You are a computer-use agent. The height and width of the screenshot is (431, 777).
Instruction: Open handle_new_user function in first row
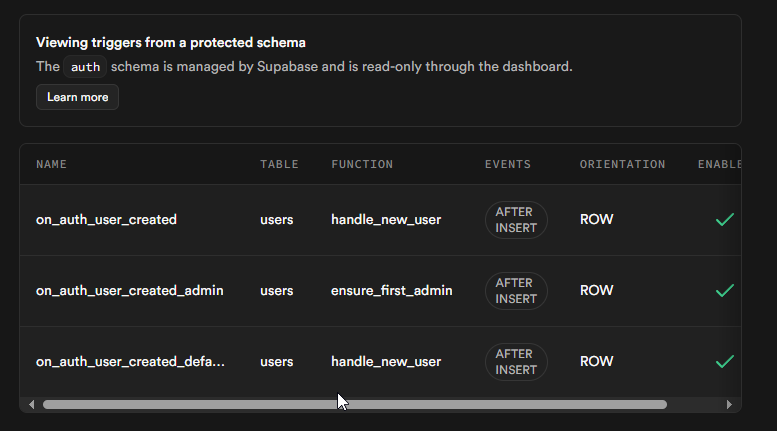tap(385, 220)
